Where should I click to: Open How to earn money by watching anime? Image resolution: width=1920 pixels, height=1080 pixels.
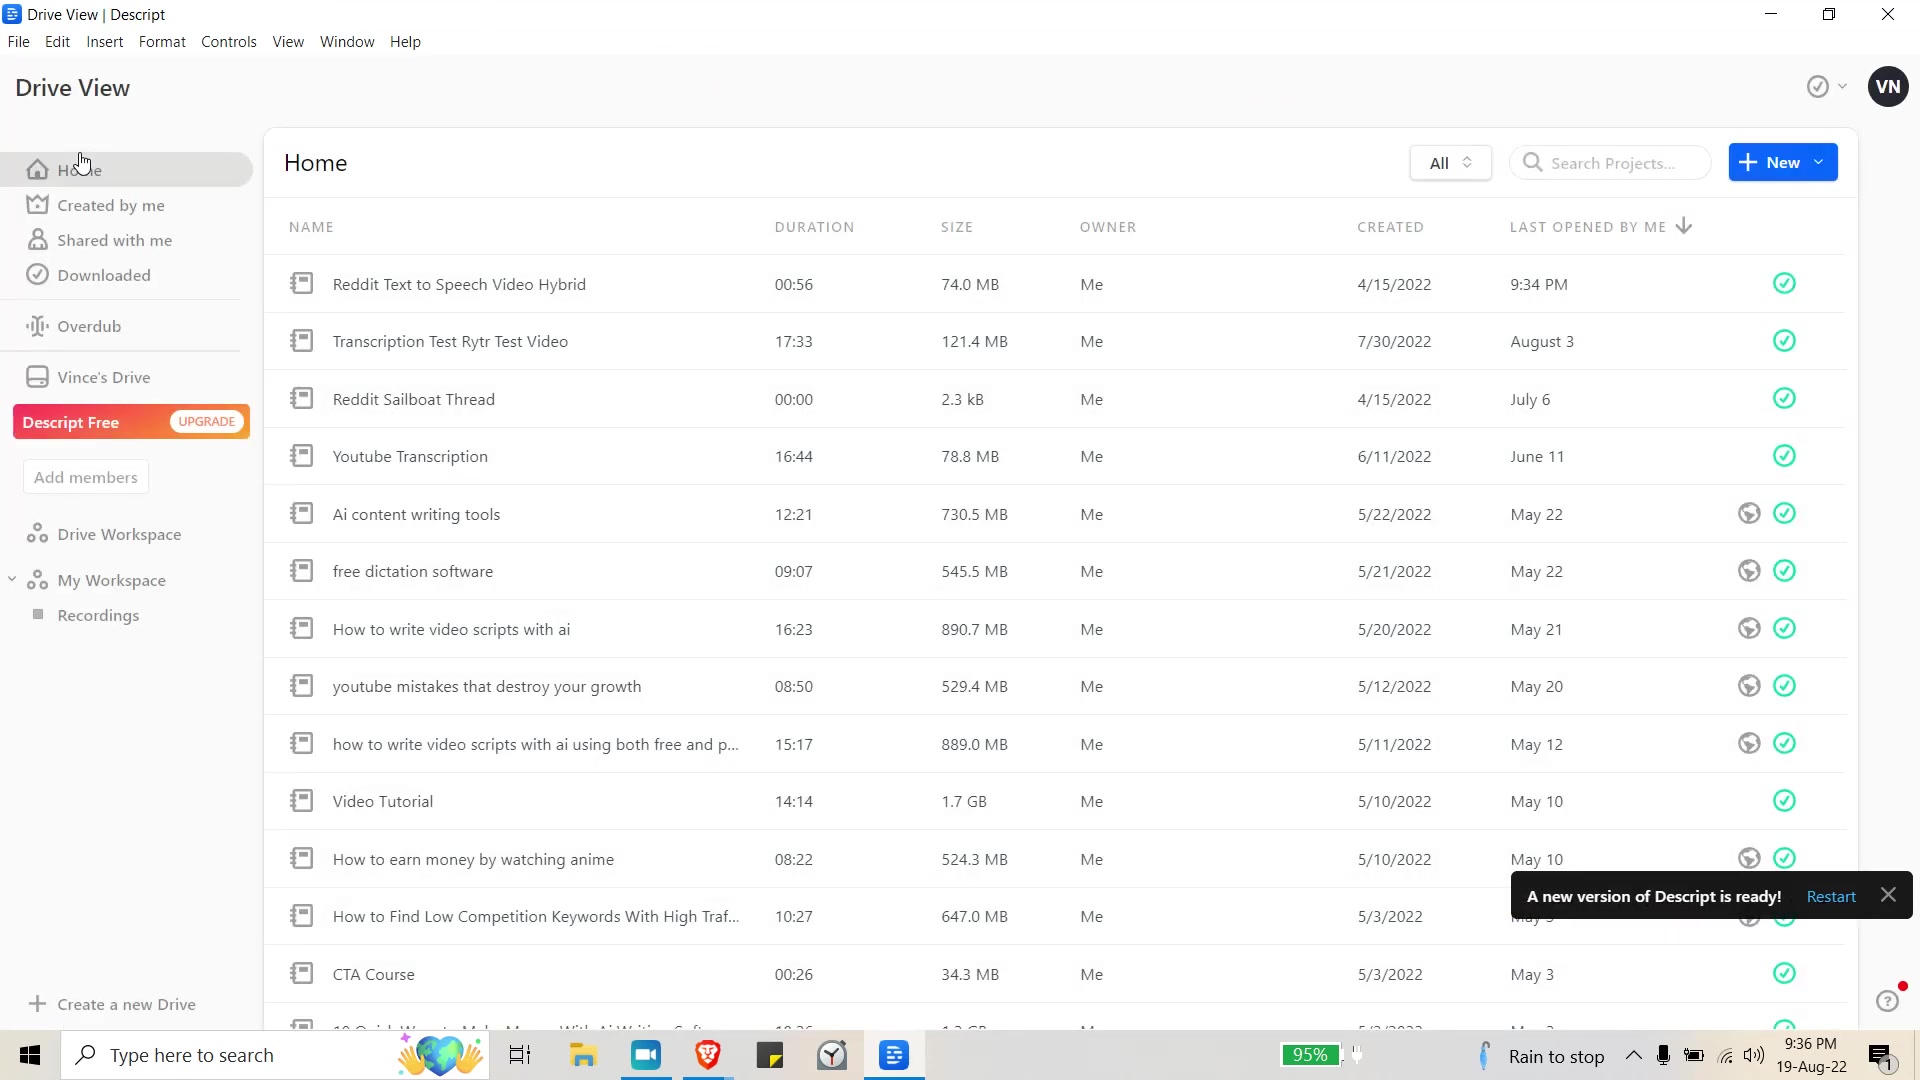pyautogui.click(x=473, y=859)
